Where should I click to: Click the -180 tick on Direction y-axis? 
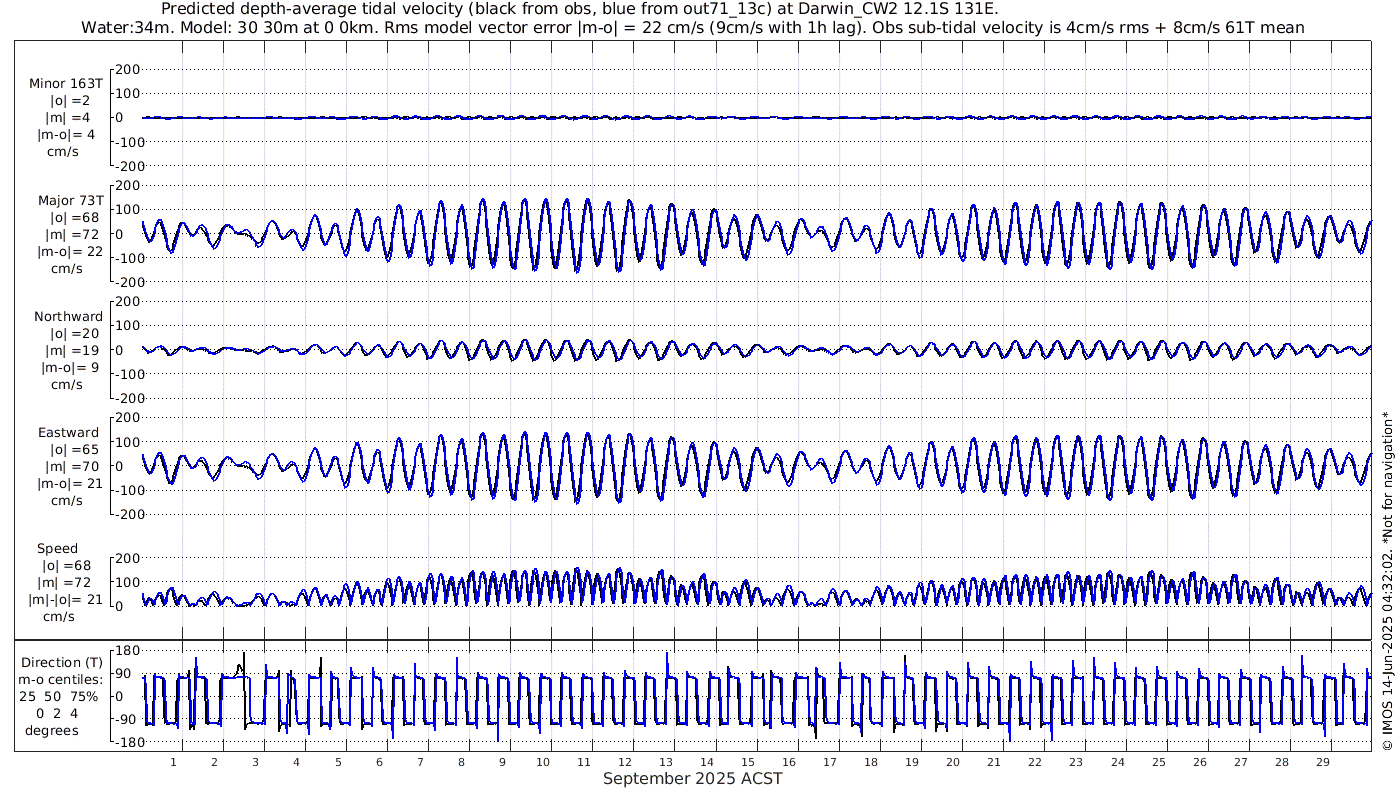click(122, 742)
